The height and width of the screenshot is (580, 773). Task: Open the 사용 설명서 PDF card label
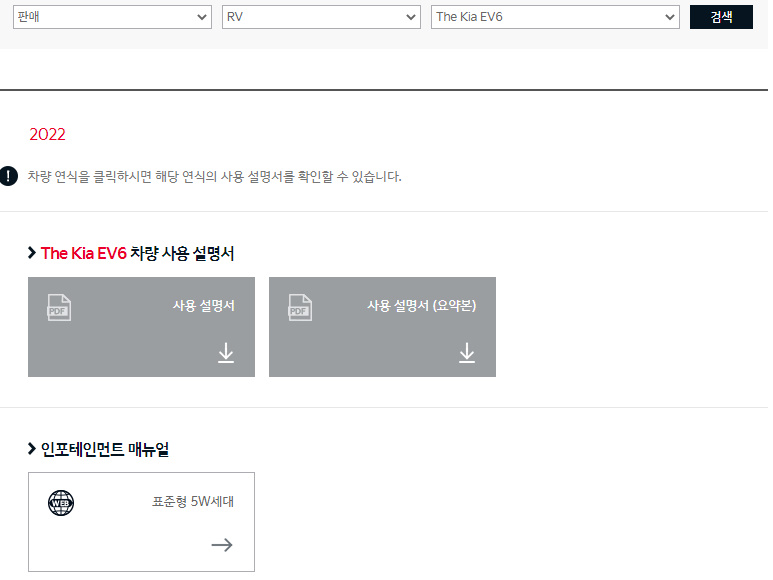(204, 306)
